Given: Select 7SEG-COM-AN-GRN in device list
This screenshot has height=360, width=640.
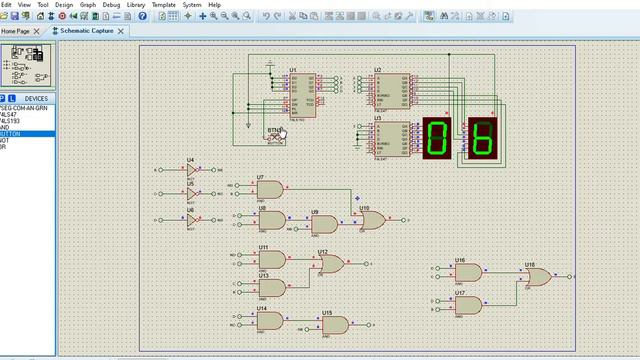Looking at the screenshot, I should 27,108.
